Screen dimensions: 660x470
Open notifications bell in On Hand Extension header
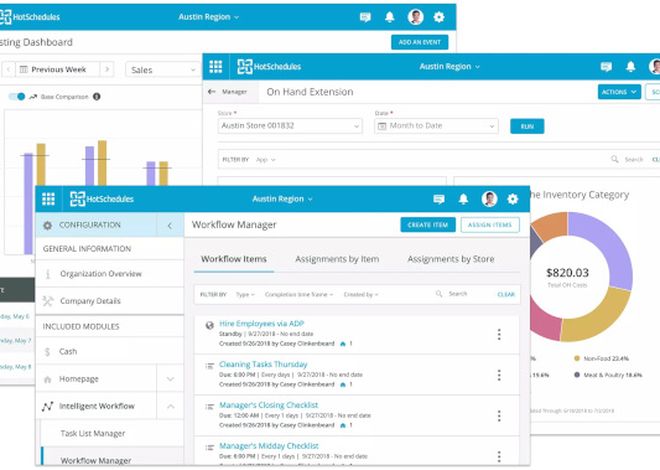point(631,66)
